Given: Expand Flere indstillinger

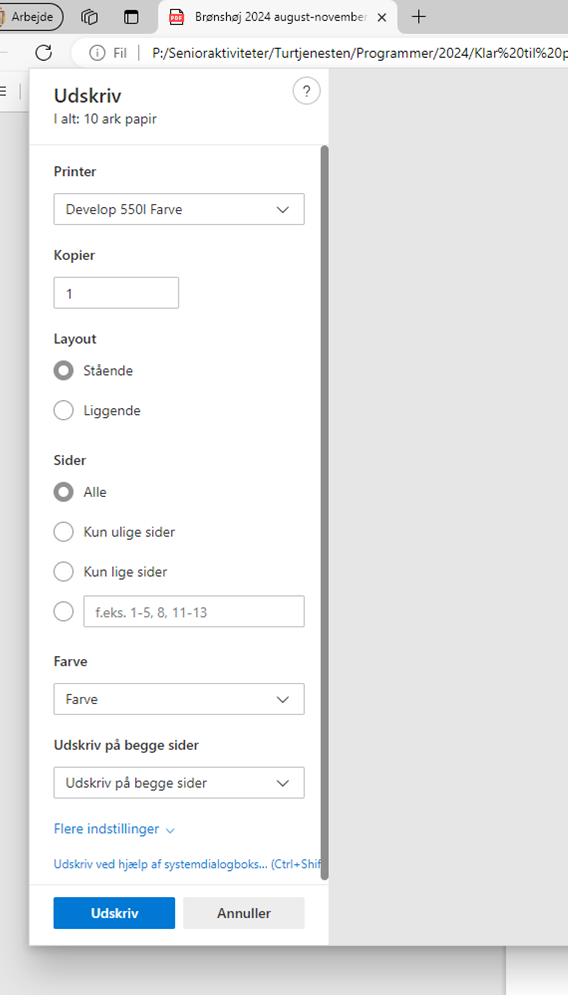Looking at the screenshot, I should [114, 829].
